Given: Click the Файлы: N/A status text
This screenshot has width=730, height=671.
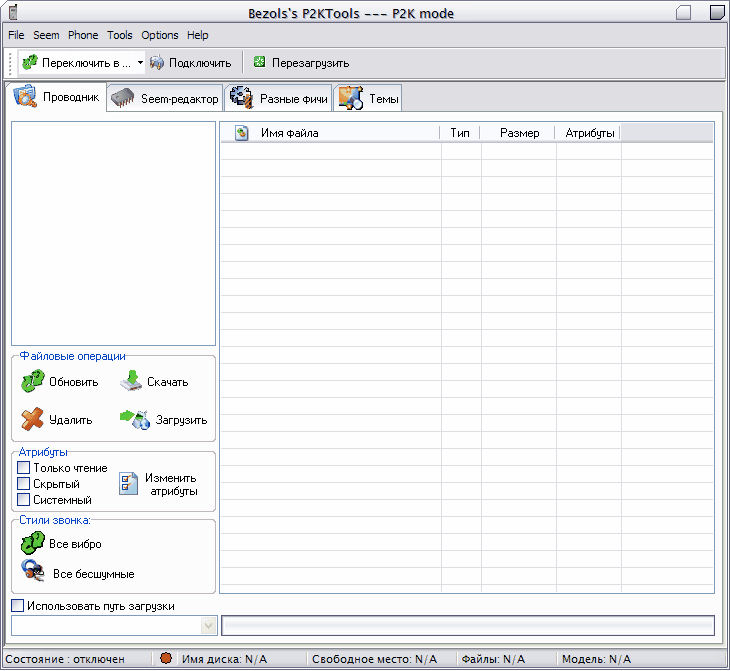Looking at the screenshot, I should point(493,659).
